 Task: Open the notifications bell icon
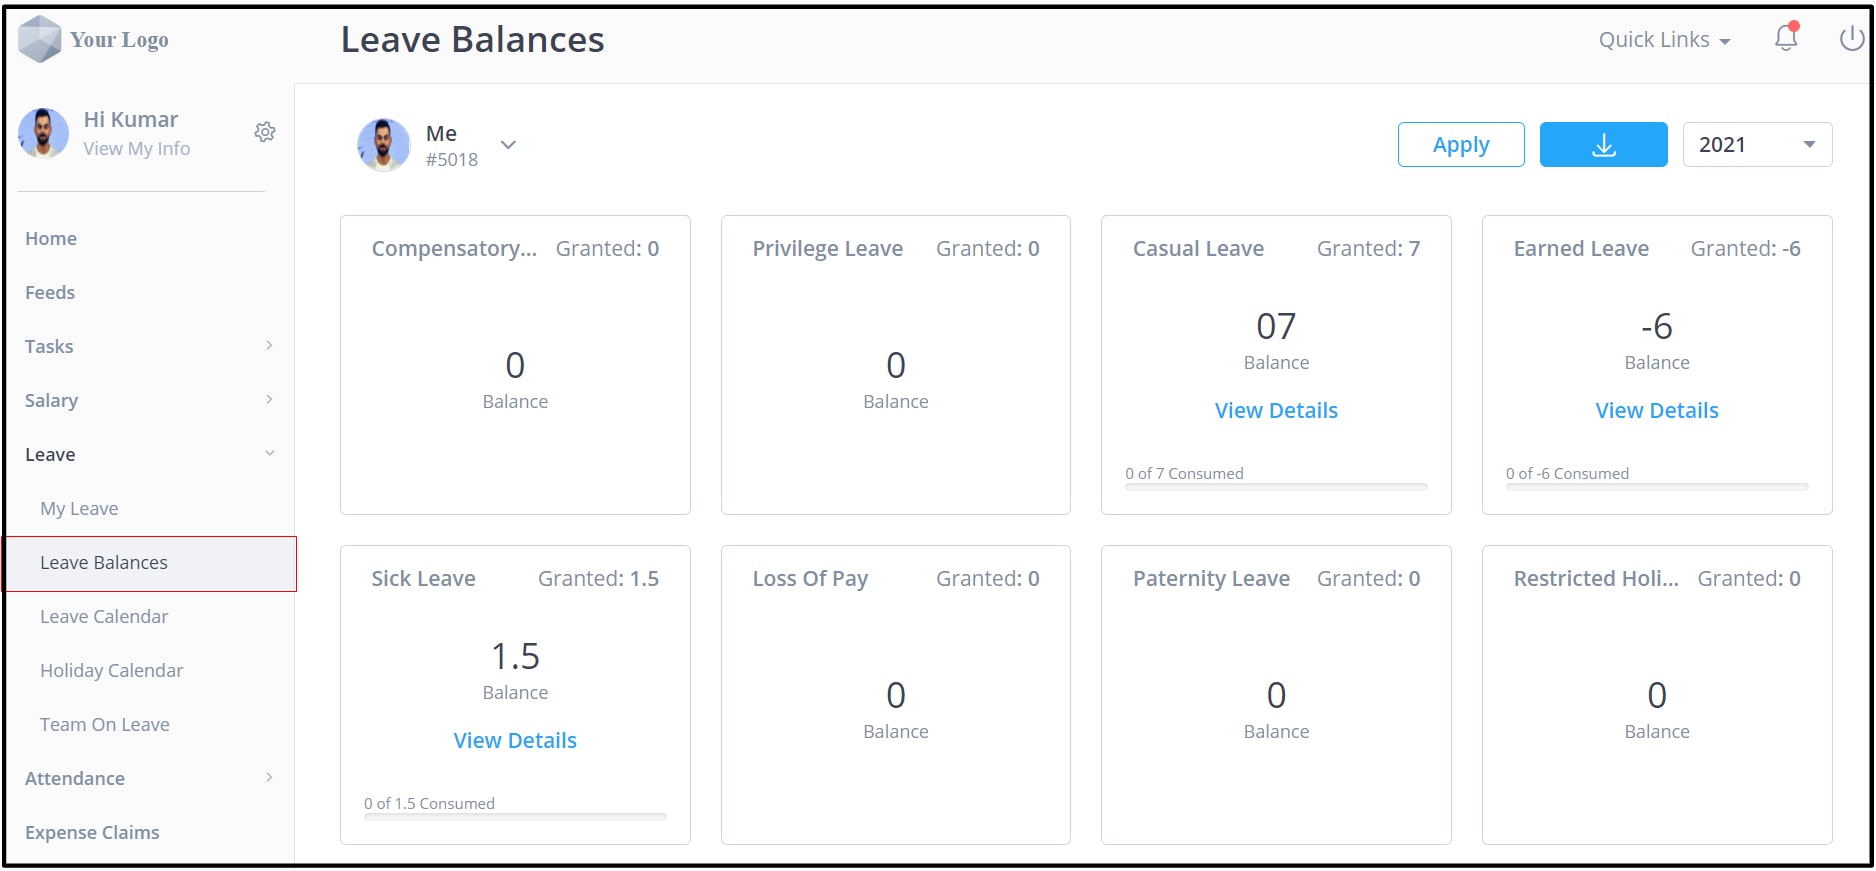1786,38
